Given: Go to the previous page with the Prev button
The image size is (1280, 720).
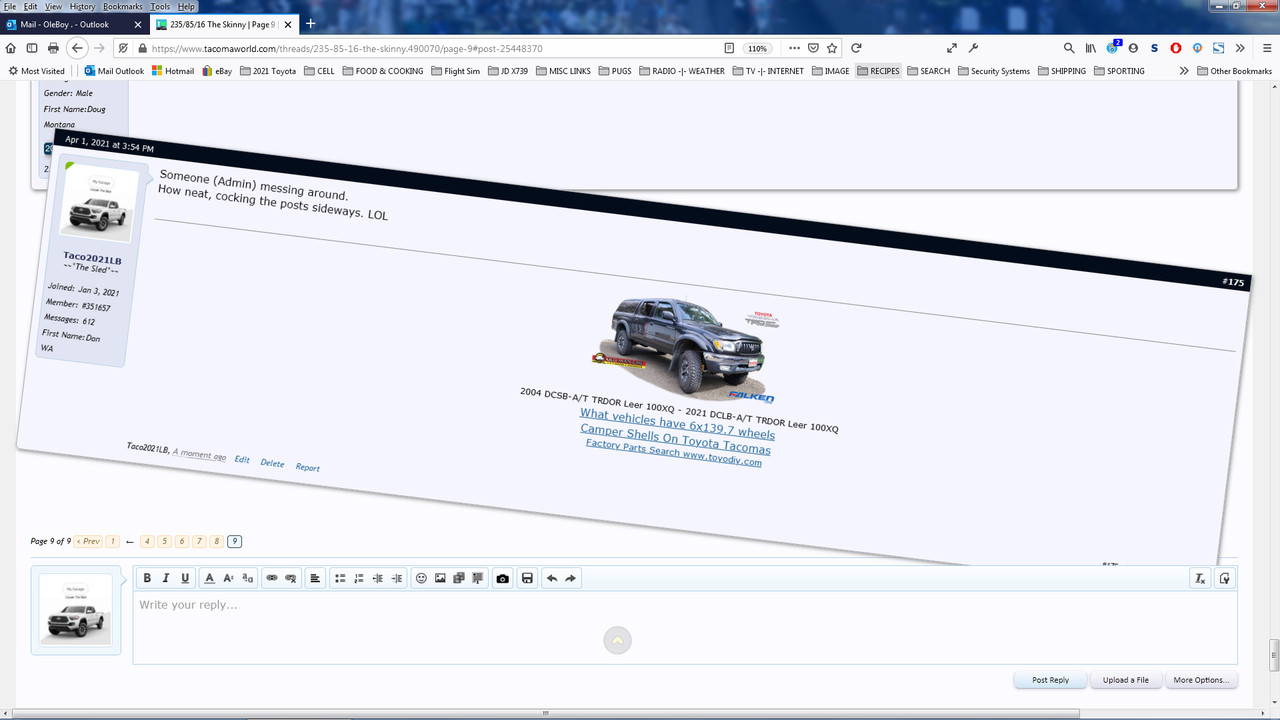Looking at the screenshot, I should 89,541.
